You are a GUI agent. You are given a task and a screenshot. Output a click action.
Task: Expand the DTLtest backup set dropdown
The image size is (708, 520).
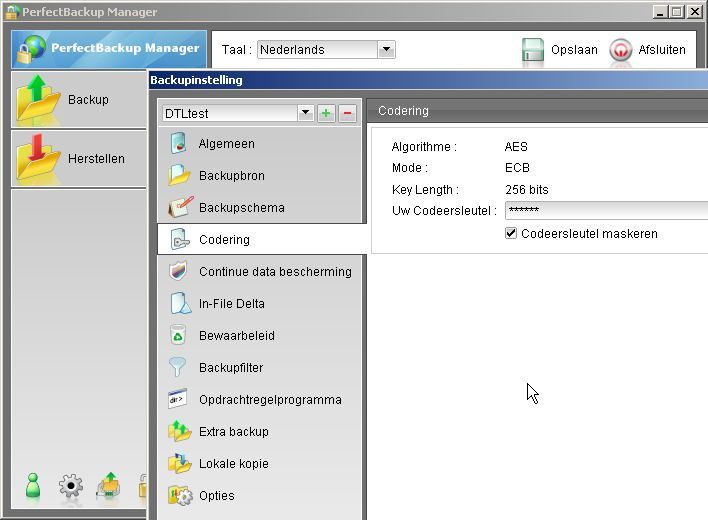(306, 113)
